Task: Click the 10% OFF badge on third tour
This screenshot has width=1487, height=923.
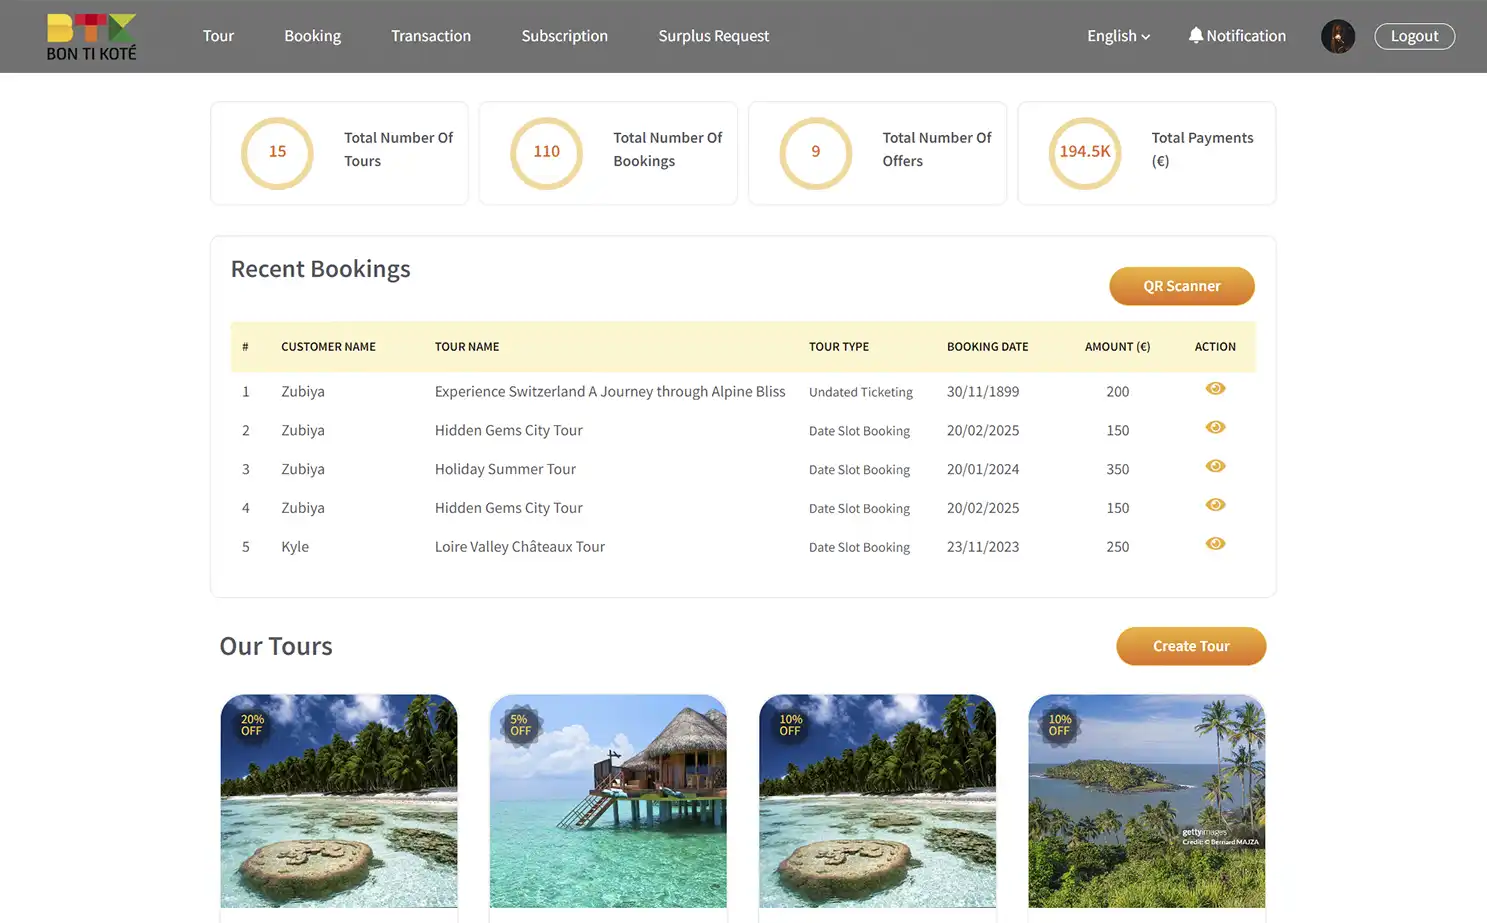Action: pos(789,725)
